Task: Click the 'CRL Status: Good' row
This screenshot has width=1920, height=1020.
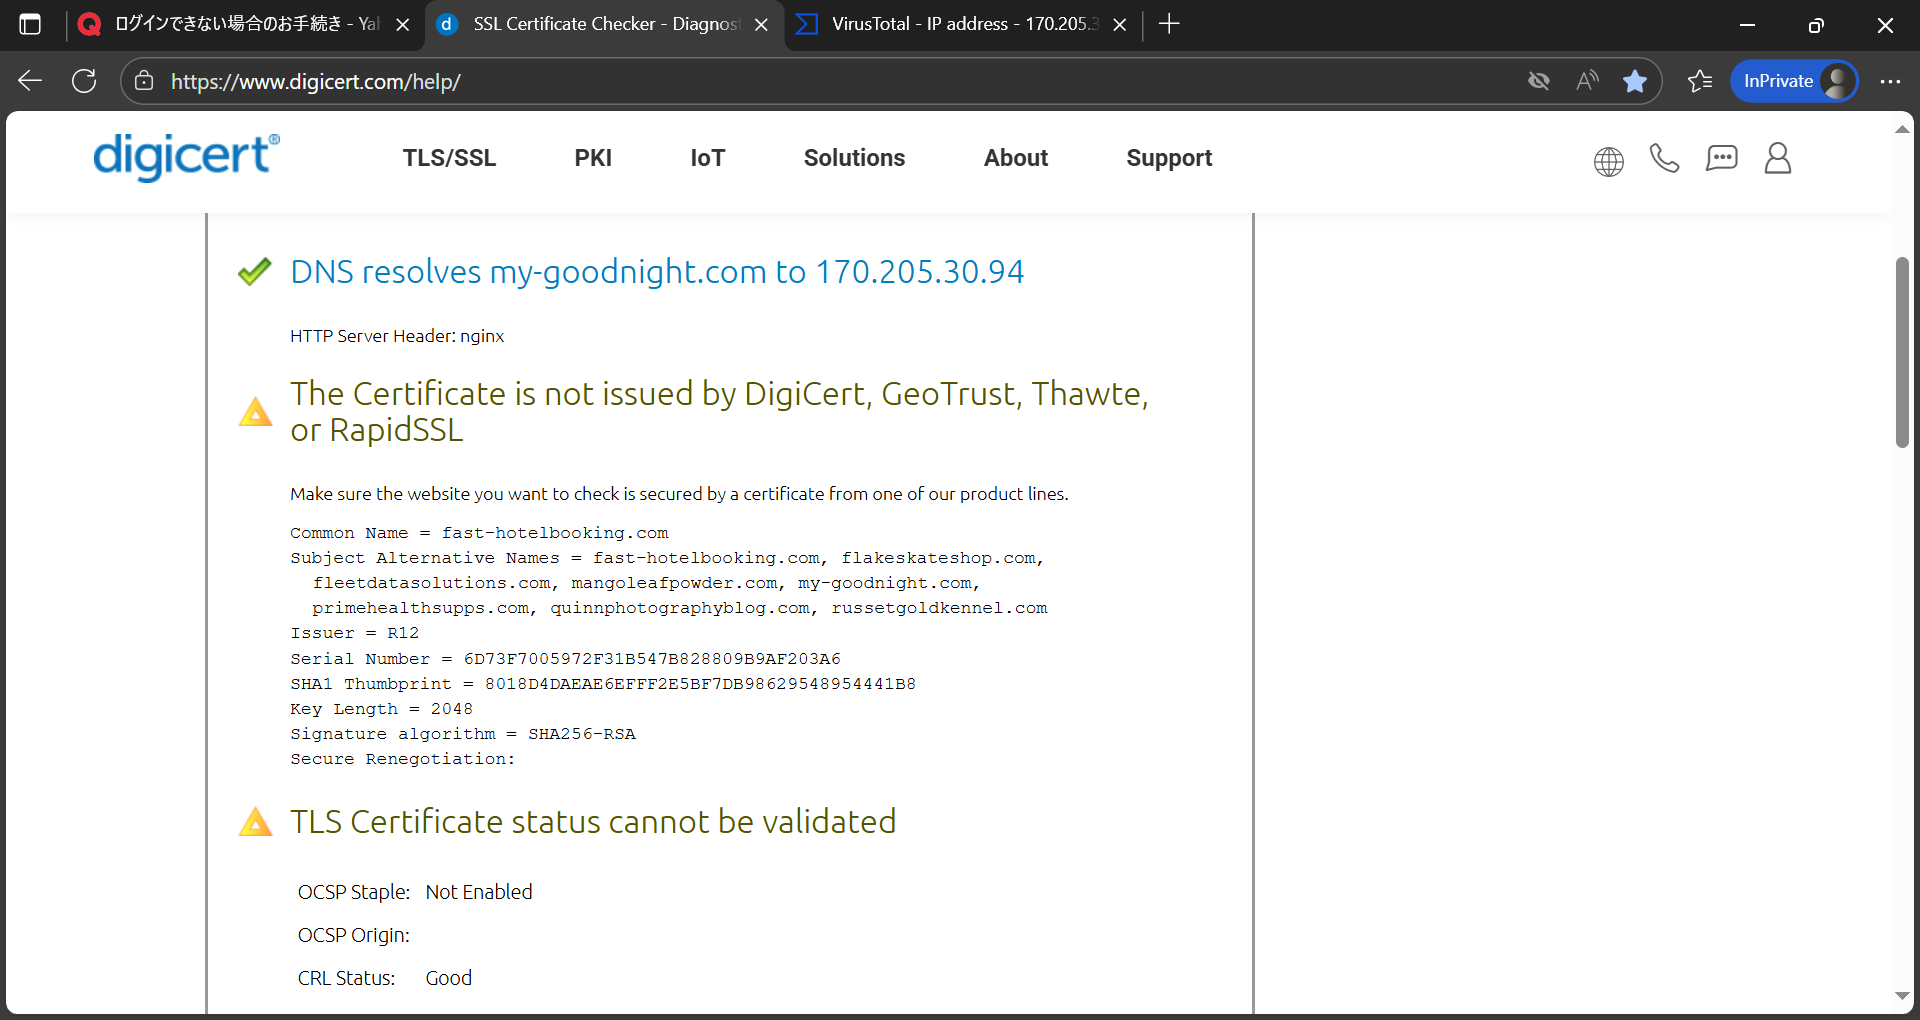Action: (385, 978)
